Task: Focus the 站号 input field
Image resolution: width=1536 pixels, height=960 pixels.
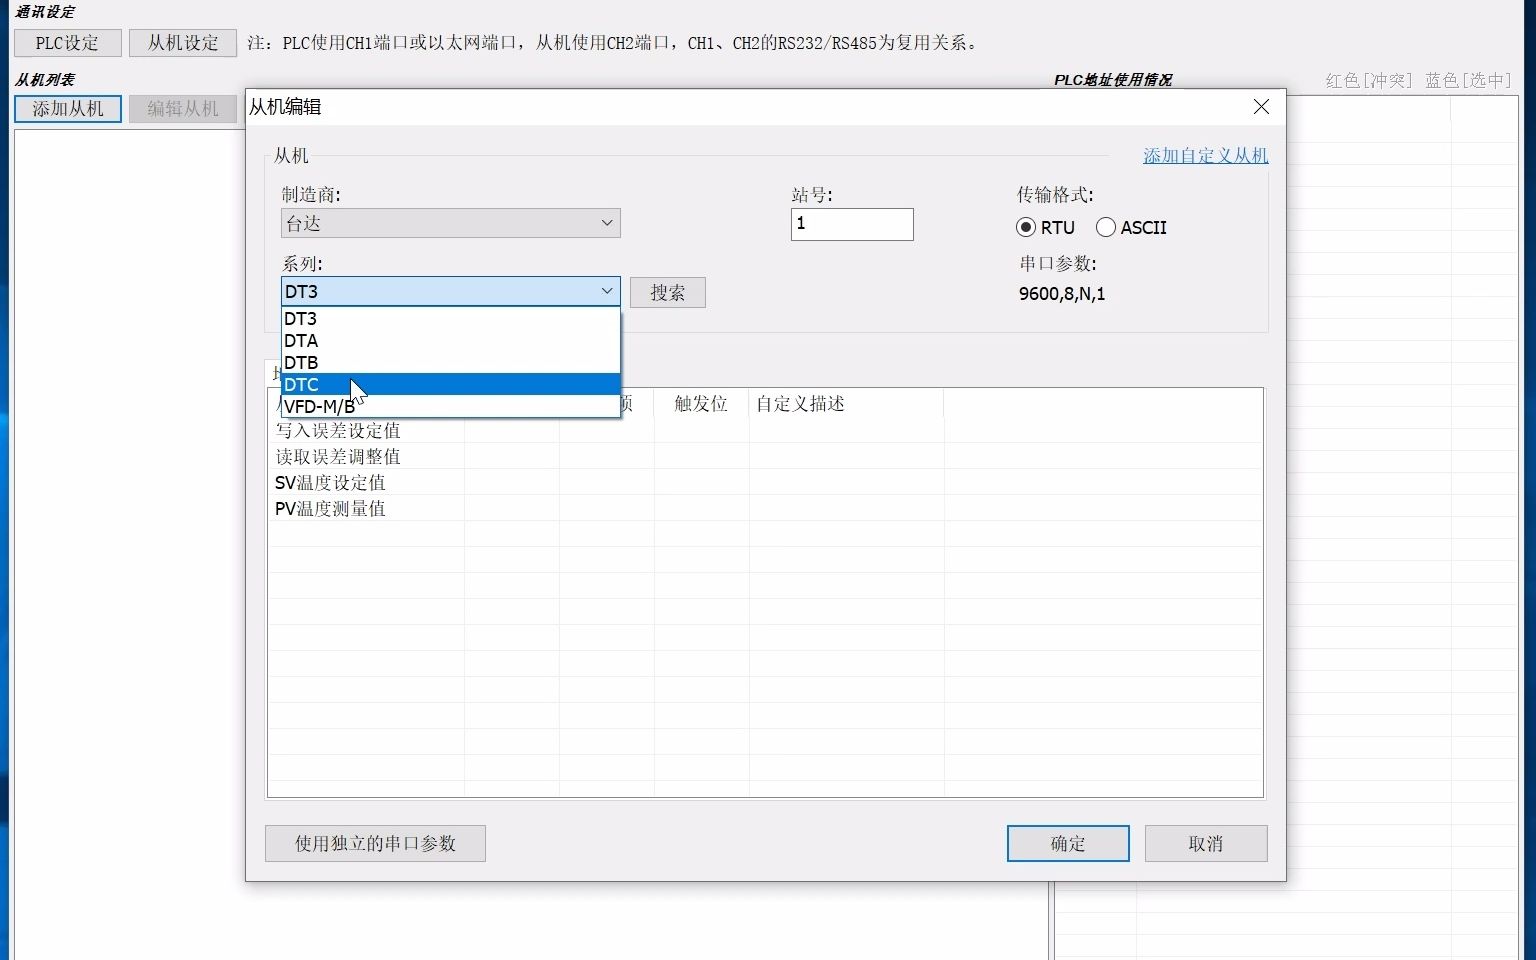Action: 852,224
